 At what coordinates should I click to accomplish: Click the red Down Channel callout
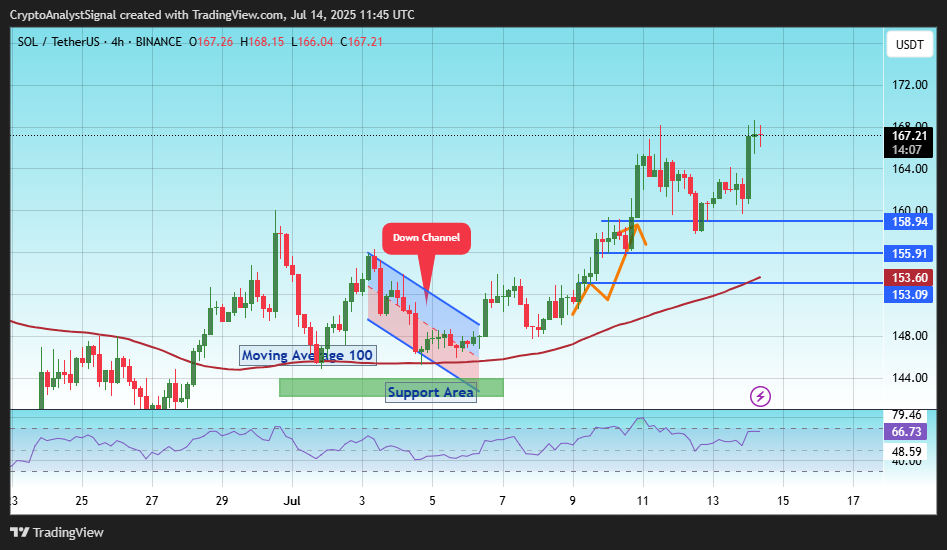coord(426,238)
